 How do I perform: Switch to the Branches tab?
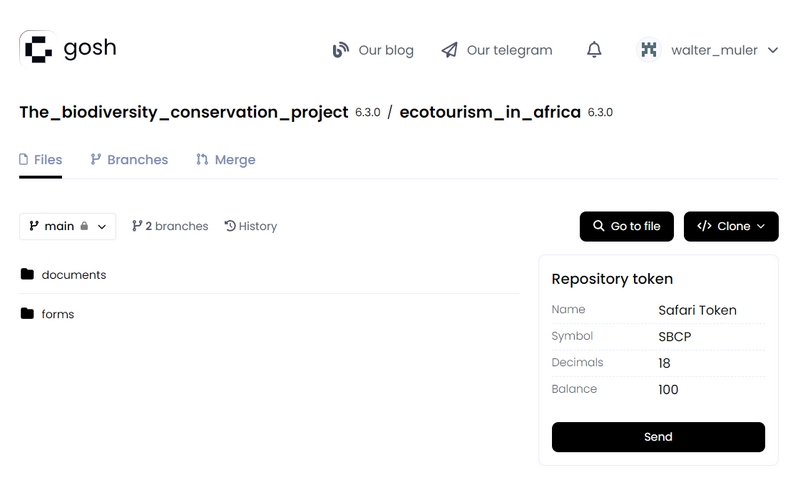coord(129,160)
